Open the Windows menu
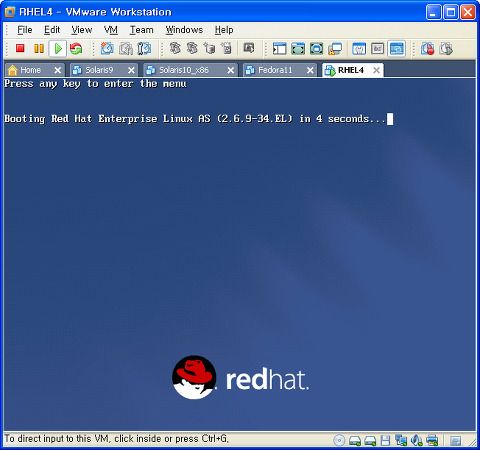 pos(184,30)
